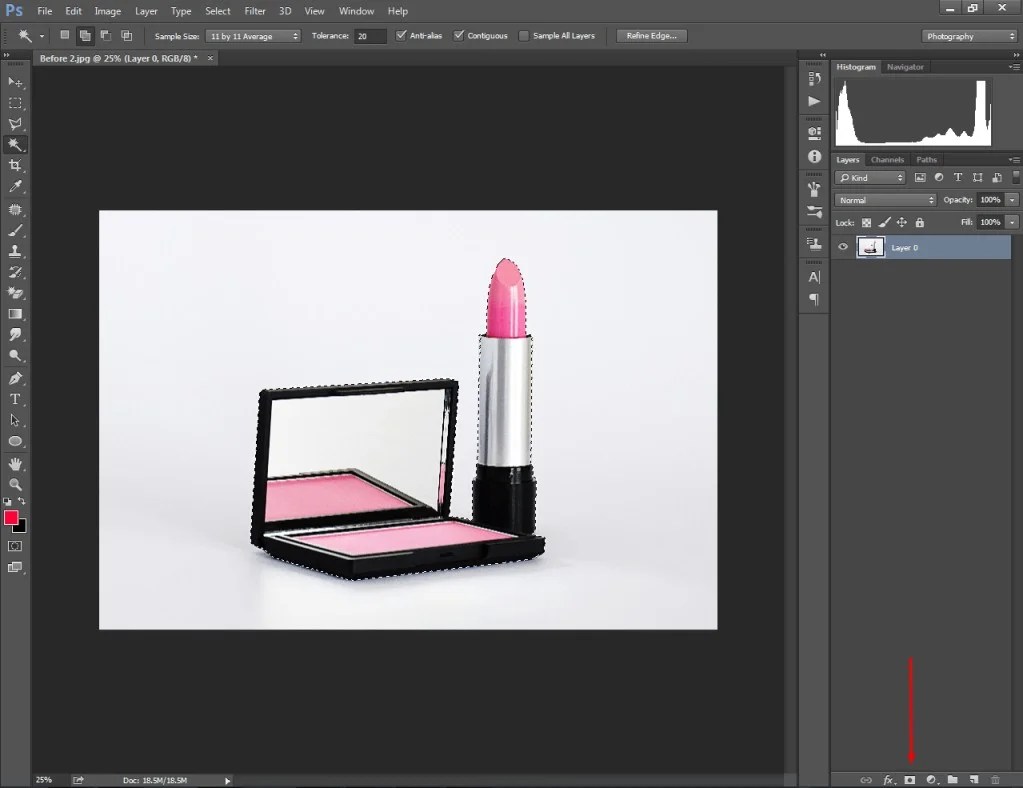The width and height of the screenshot is (1023, 788).
Task: Select the Polygonal Lasso tool
Action: (15, 124)
